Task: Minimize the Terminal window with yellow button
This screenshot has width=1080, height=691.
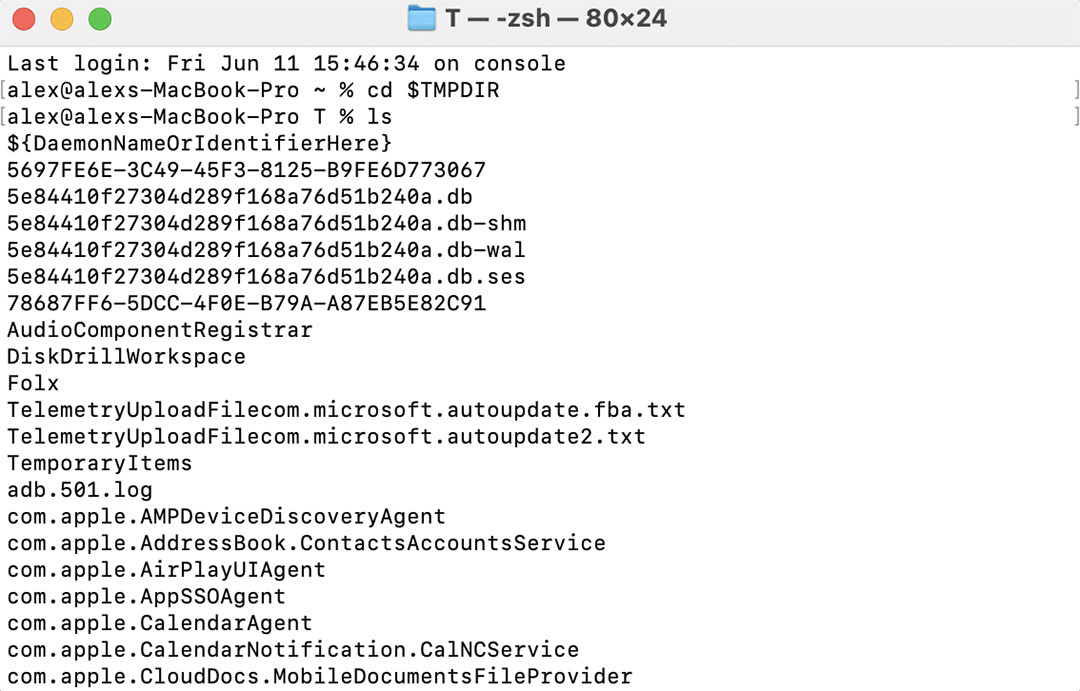Action: pyautogui.click(x=62, y=19)
